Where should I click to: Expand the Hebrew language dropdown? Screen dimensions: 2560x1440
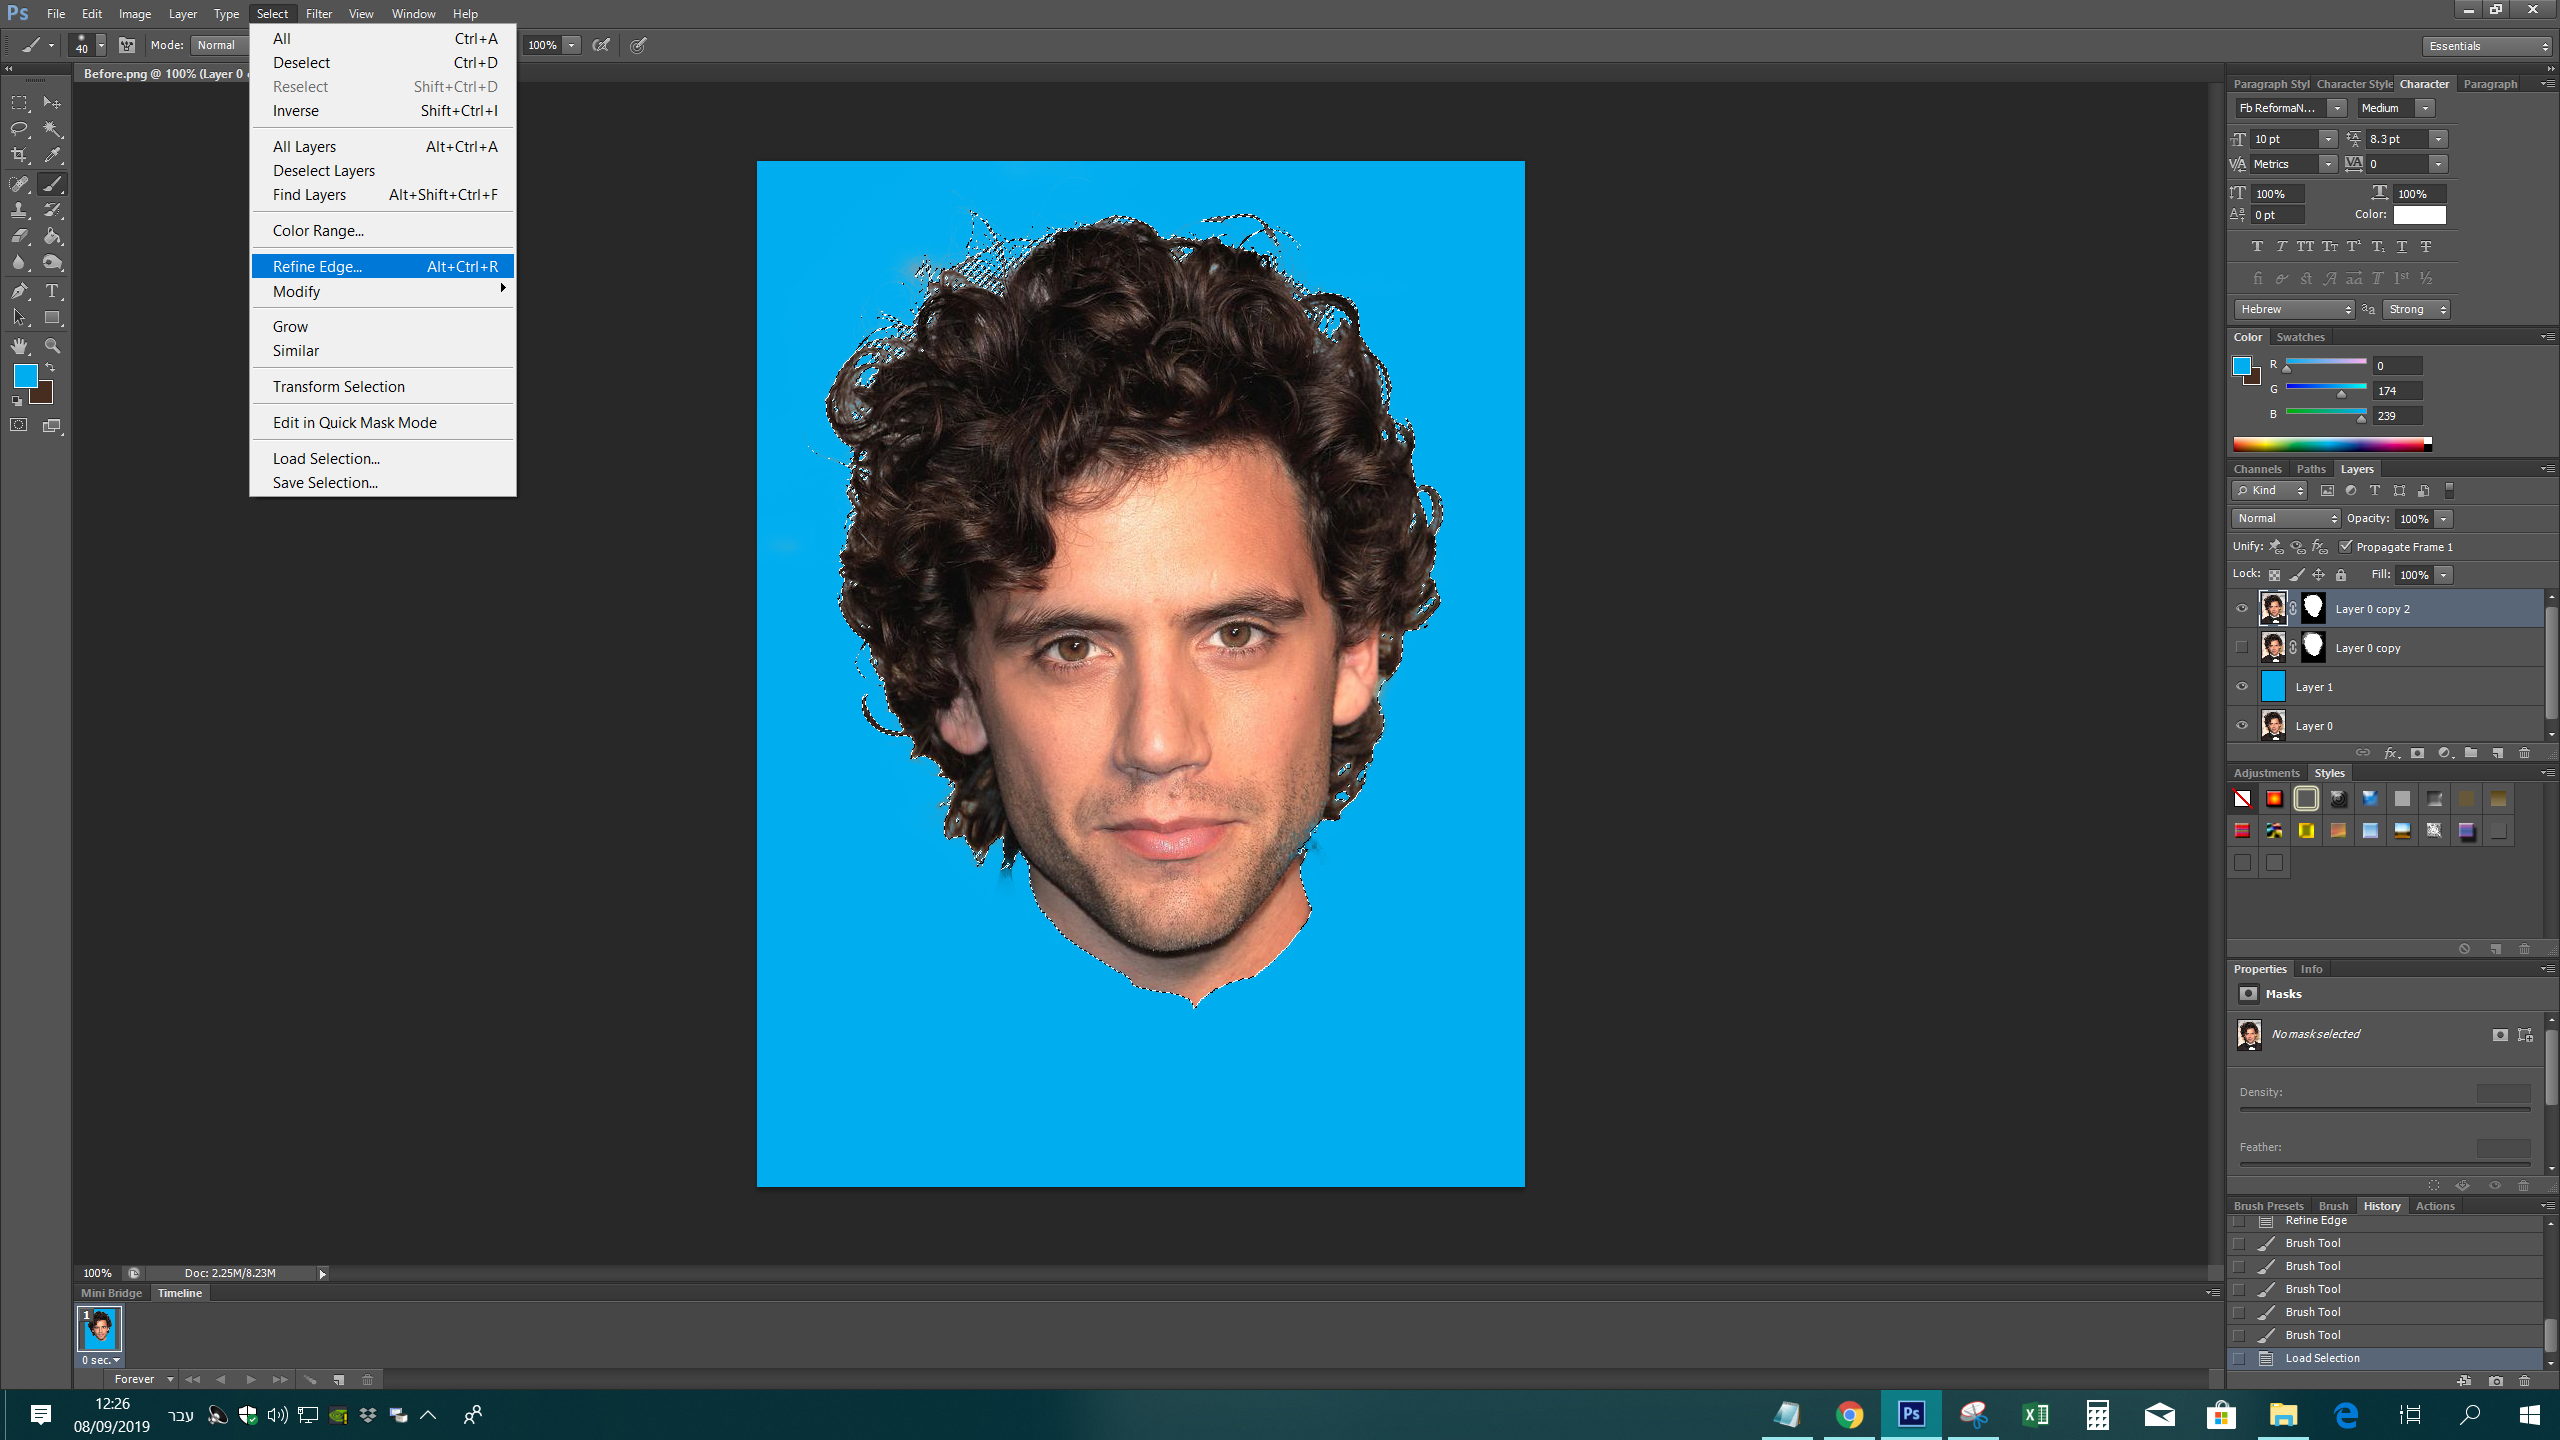tap(2294, 309)
